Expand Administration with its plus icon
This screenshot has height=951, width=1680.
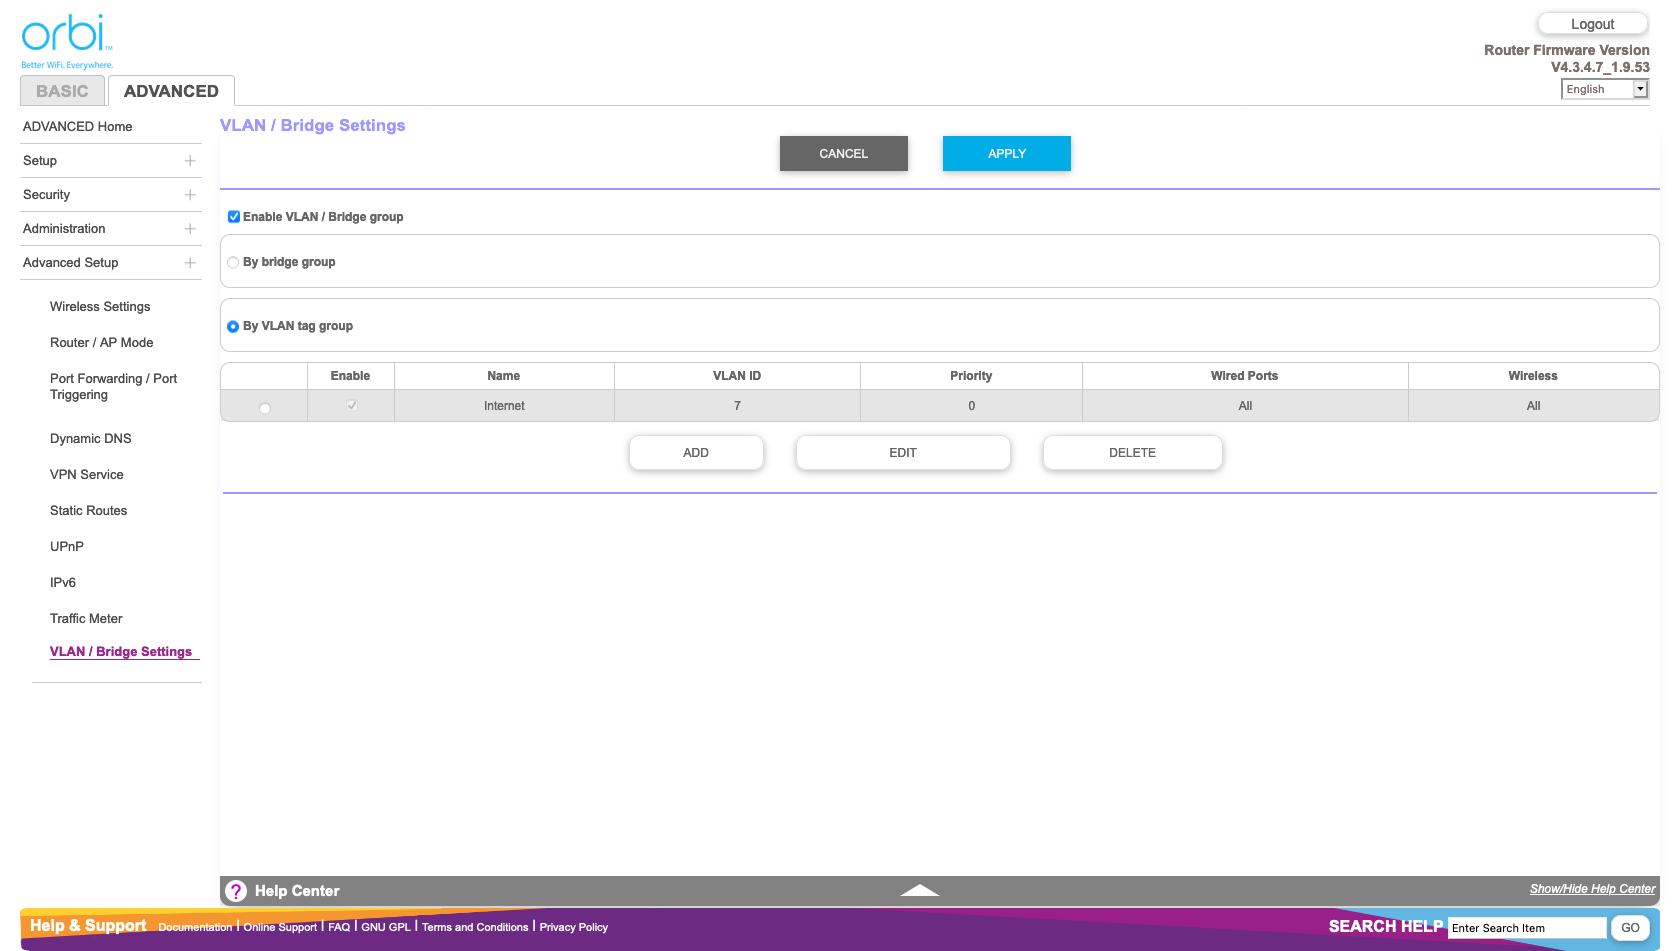pos(190,229)
